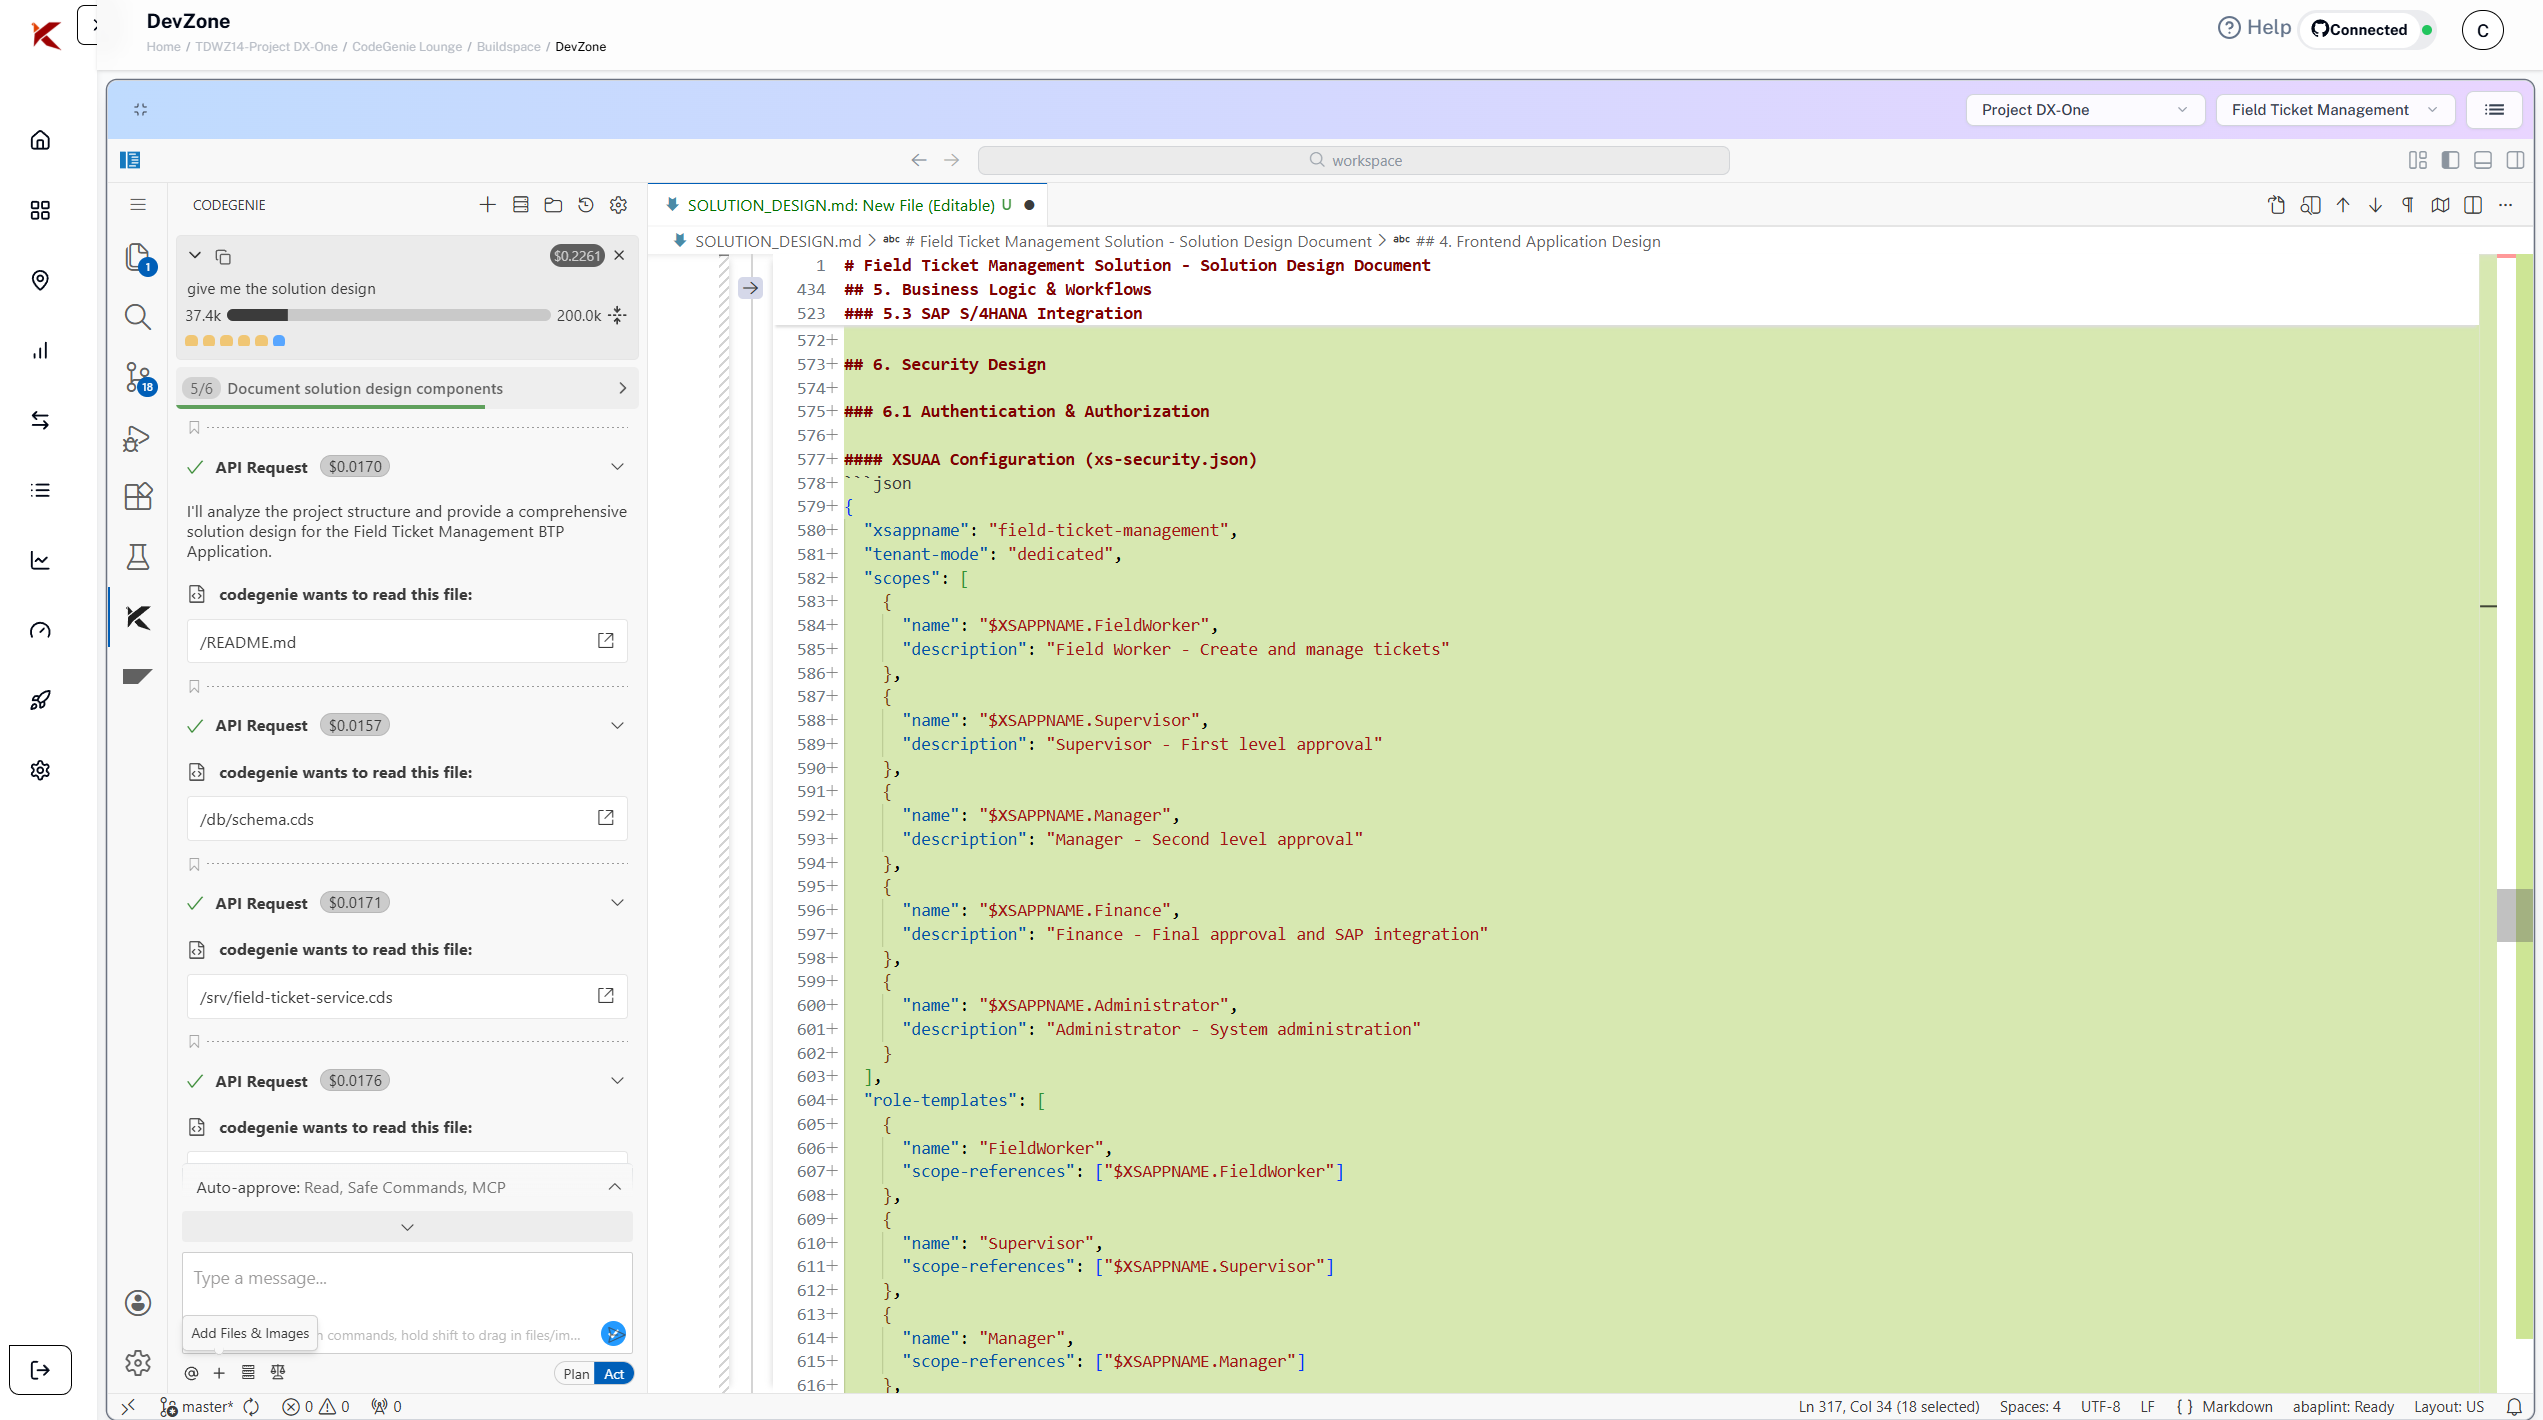Image resolution: width=2543 pixels, height=1420 pixels.
Task: Open the Extensions icon in activity bar
Action: 138,496
